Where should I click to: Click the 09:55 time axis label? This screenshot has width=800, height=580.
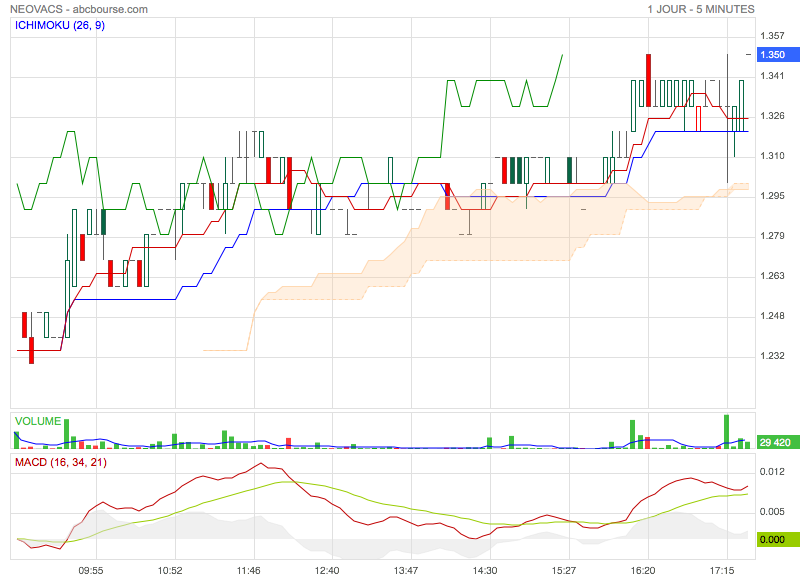pos(91,570)
